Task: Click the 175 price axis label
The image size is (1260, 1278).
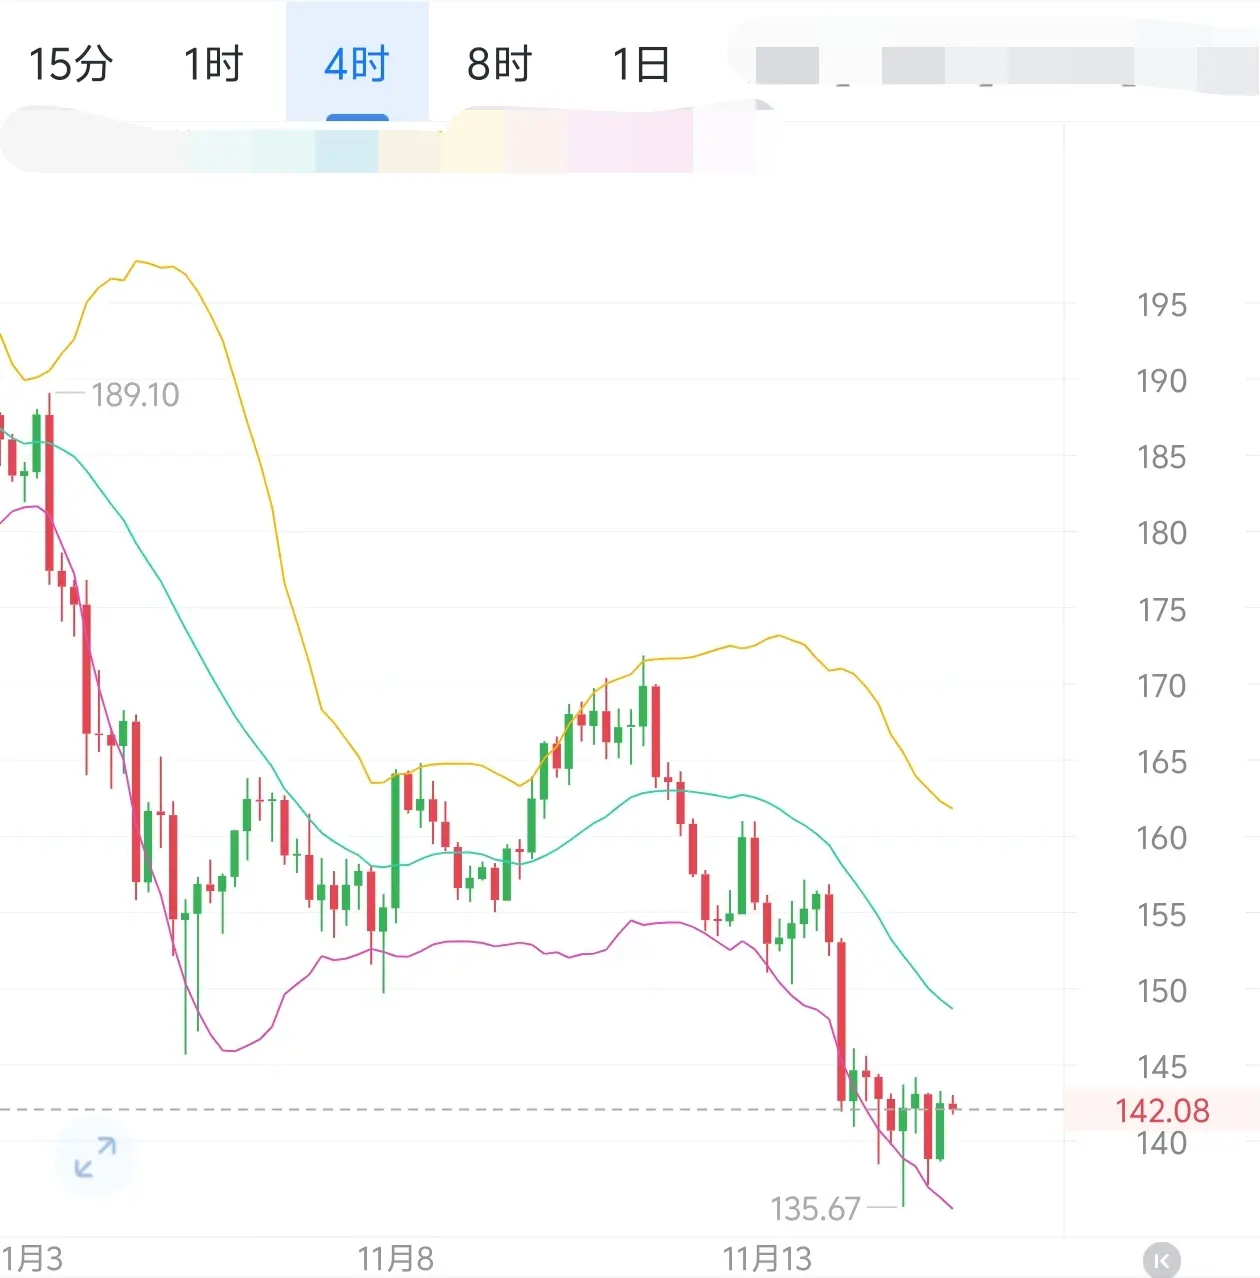Action: [1161, 610]
